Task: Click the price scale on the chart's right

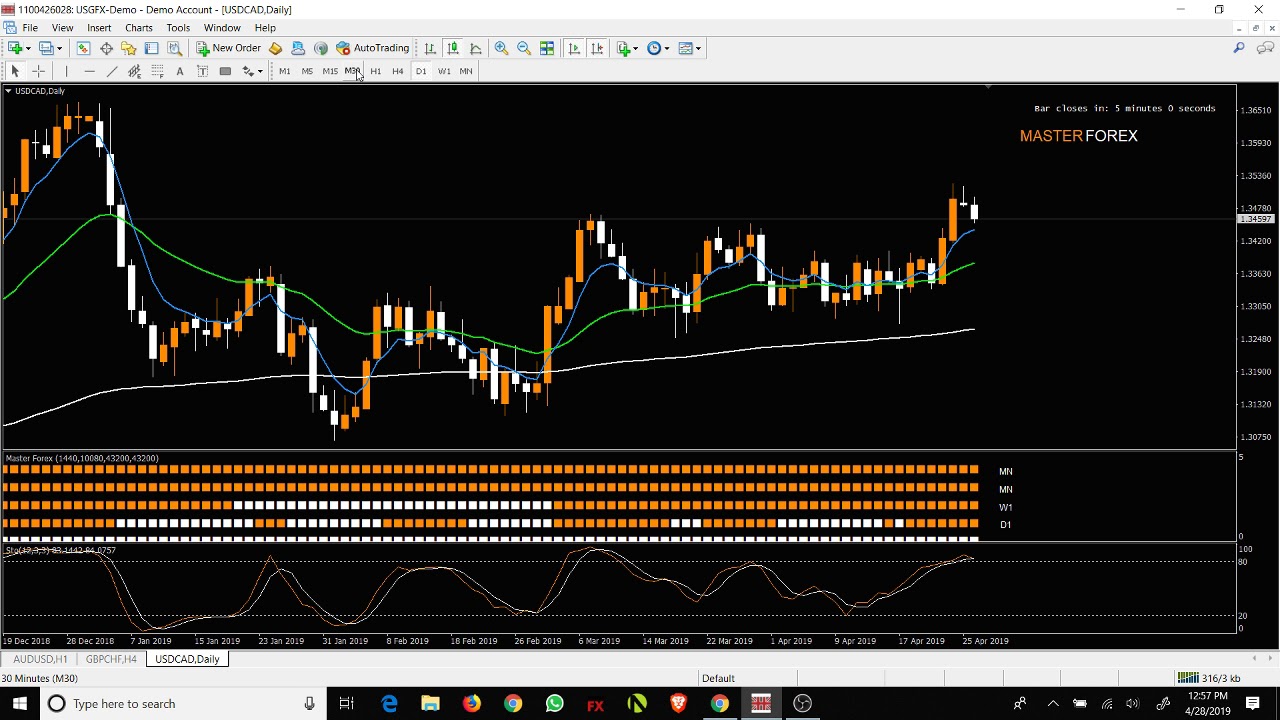Action: [x=1256, y=270]
